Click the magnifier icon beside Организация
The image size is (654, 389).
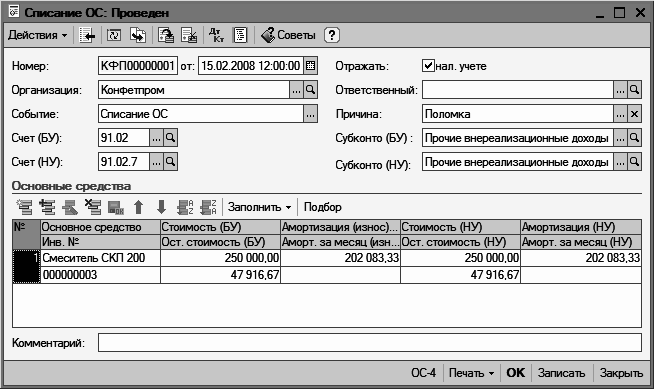tap(310, 90)
